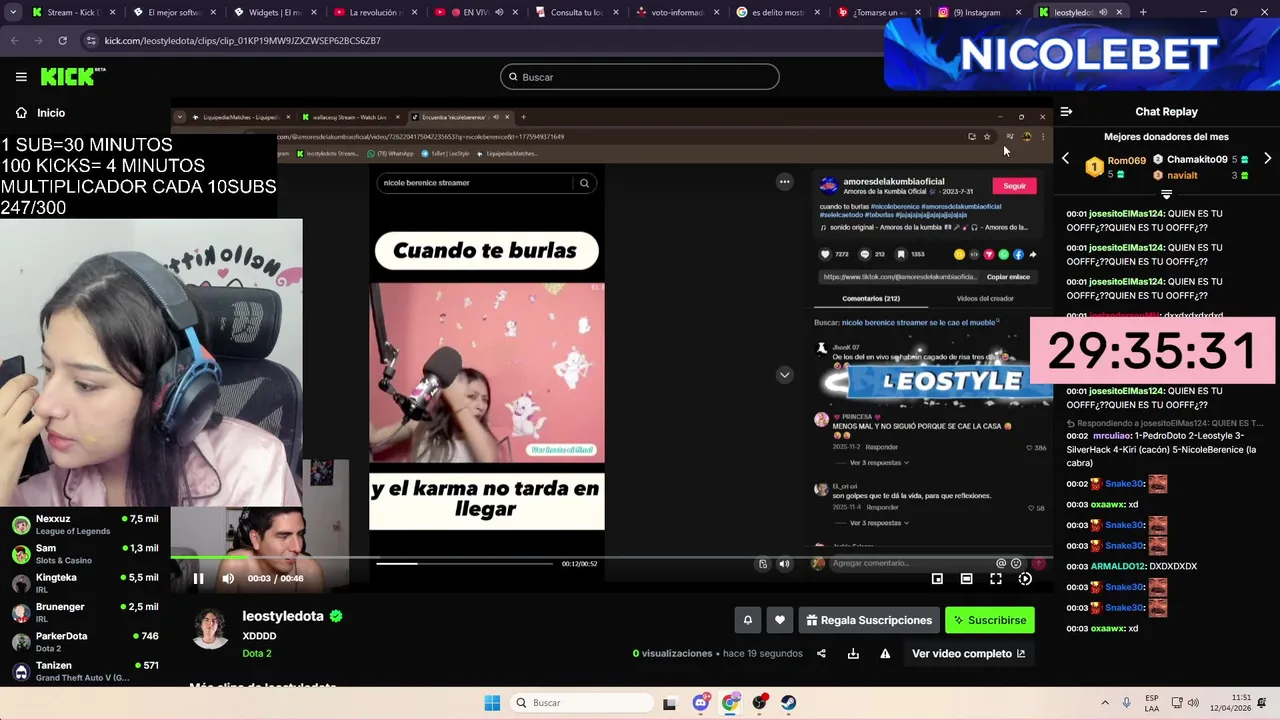Click donor name Rom069
The image size is (1280, 720).
click(x=1126, y=160)
